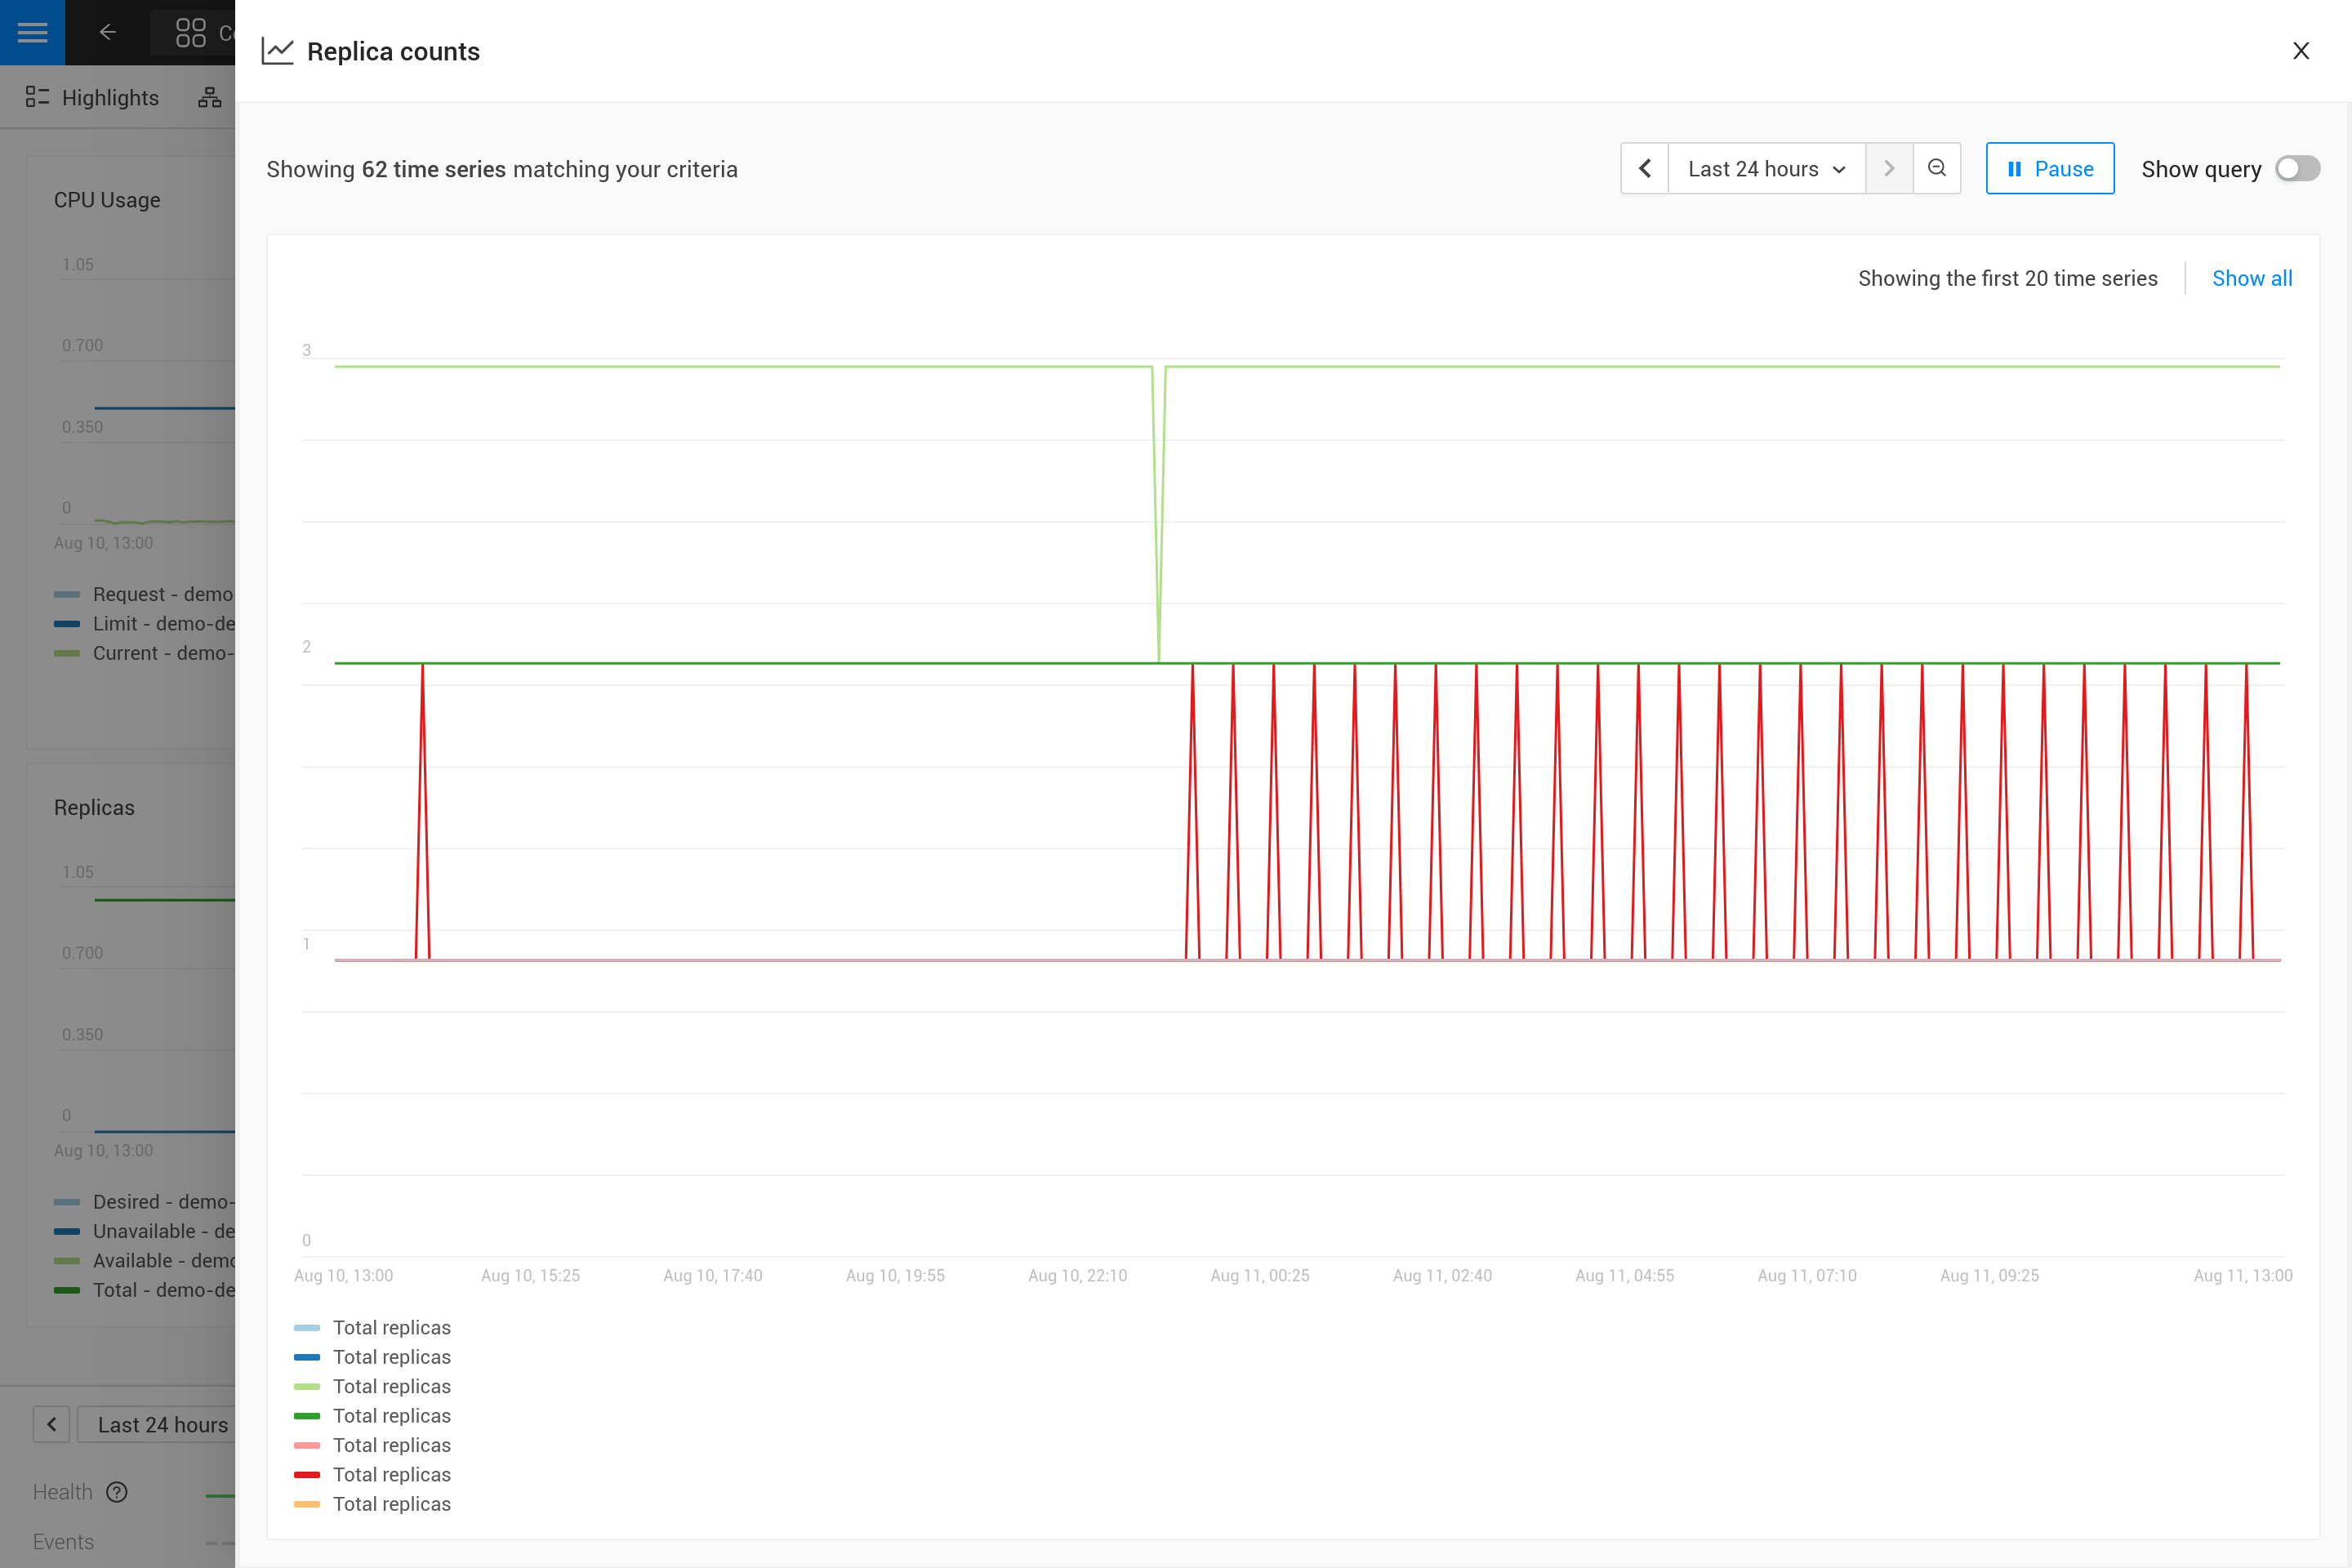Image resolution: width=2352 pixels, height=1568 pixels.
Task: Click the grid apps icon next to the back arrow
Action: [x=191, y=32]
